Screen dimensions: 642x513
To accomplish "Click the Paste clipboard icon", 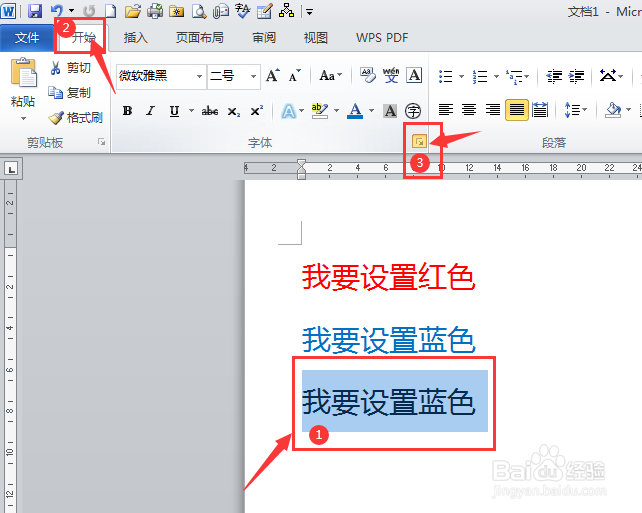I will pyautogui.click(x=23, y=72).
